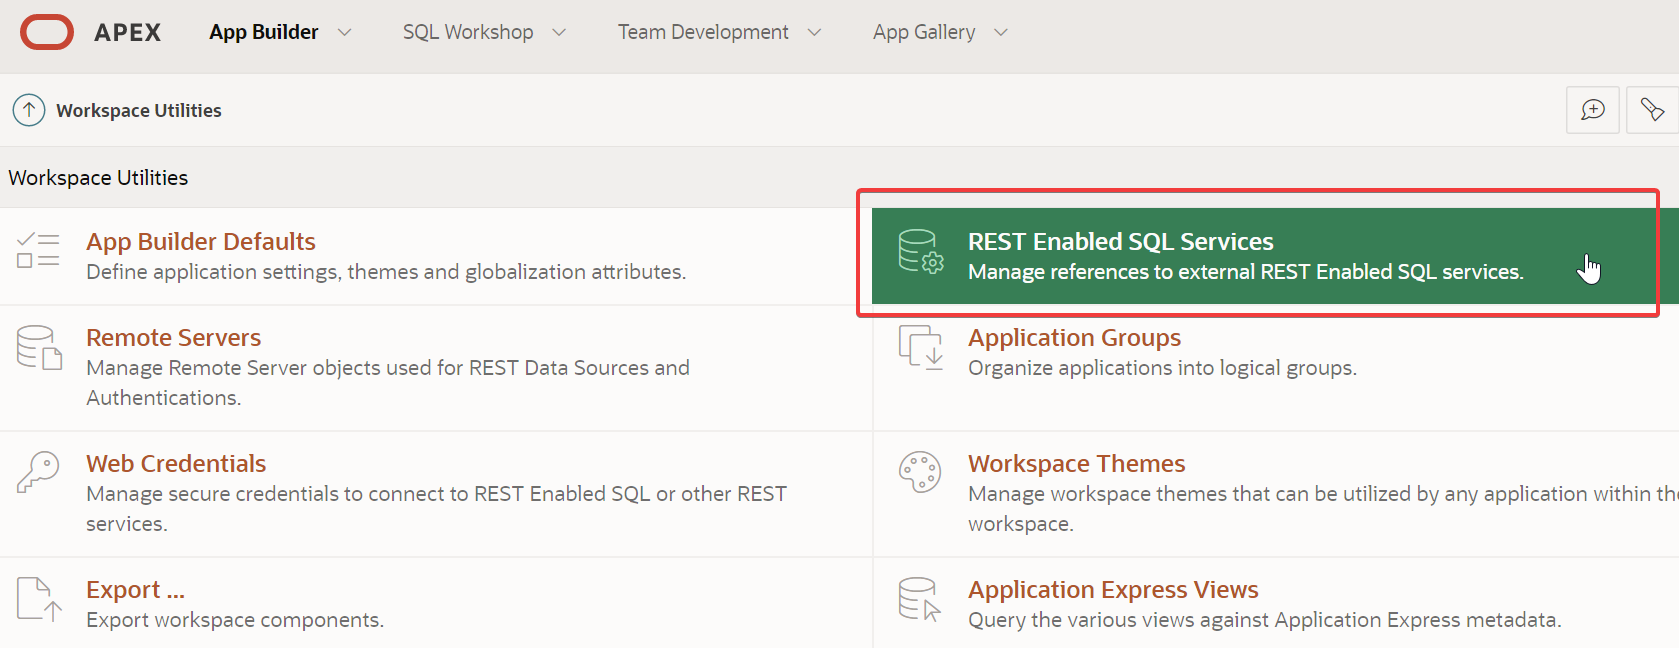Open the SQL Workshop tab
Image resolution: width=1679 pixels, height=648 pixels.
[x=468, y=32]
